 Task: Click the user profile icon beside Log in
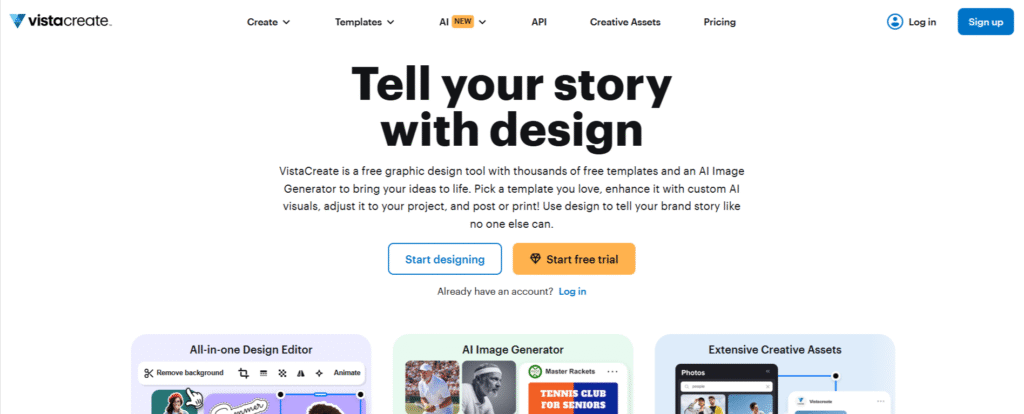tap(894, 22)
